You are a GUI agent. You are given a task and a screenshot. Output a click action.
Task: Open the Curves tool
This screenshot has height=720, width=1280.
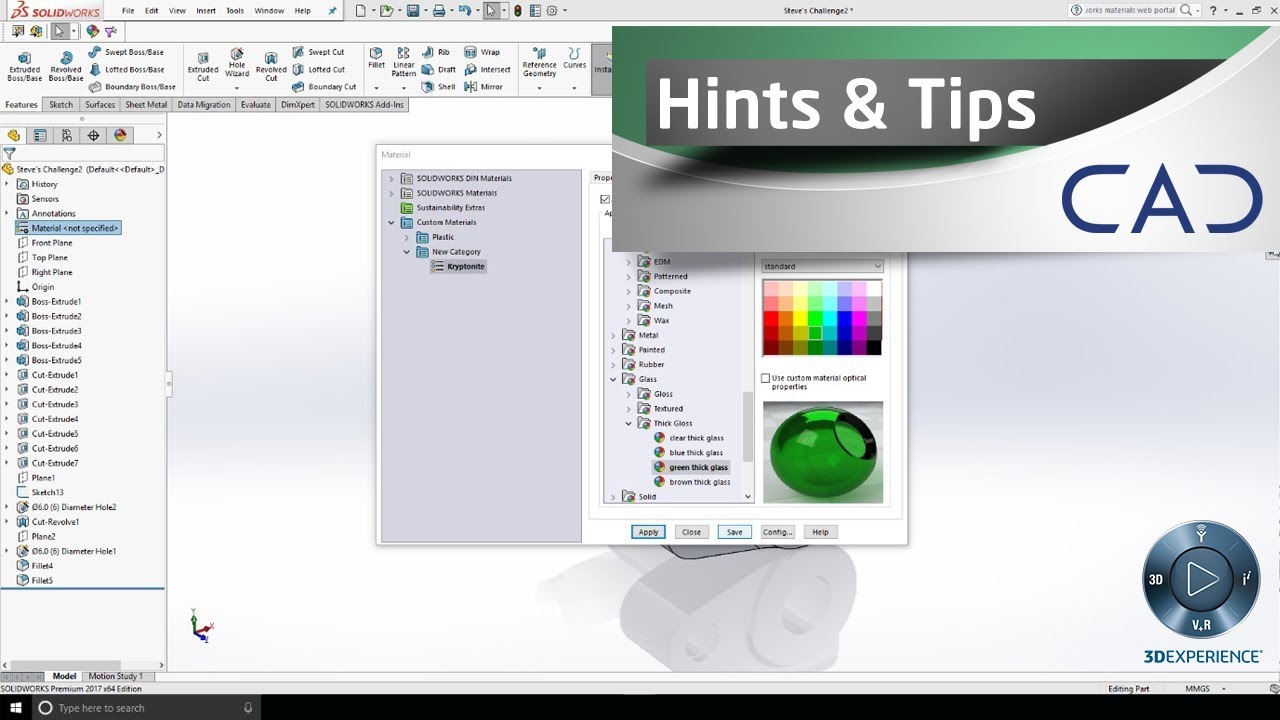pos(574,58)
